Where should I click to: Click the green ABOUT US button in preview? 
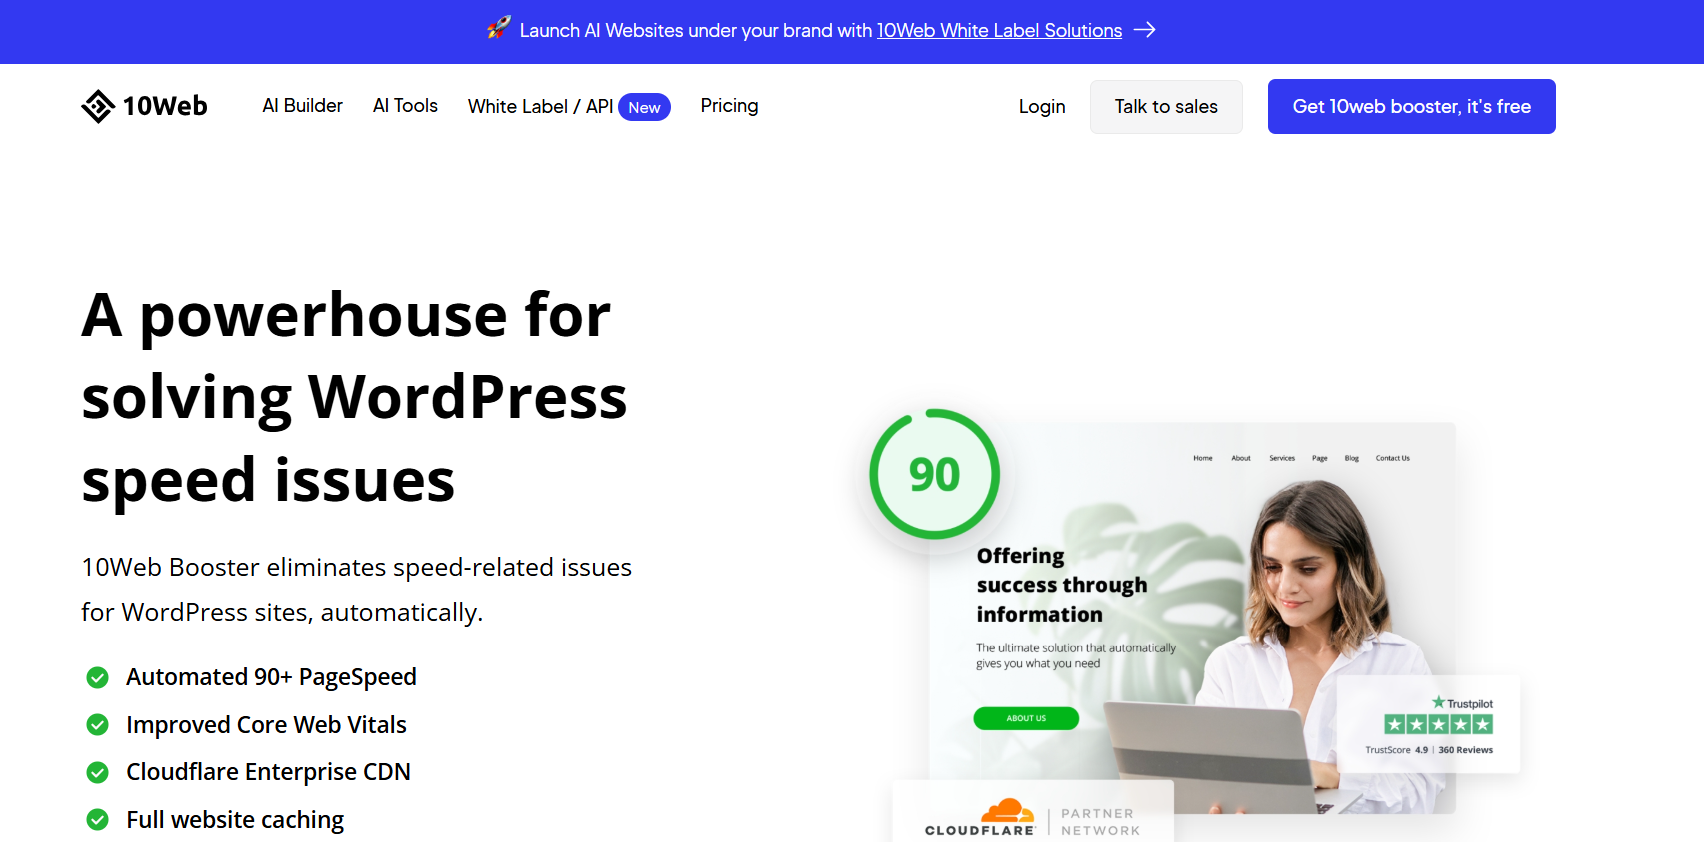pyautogui.click(x=1026, y=718)
